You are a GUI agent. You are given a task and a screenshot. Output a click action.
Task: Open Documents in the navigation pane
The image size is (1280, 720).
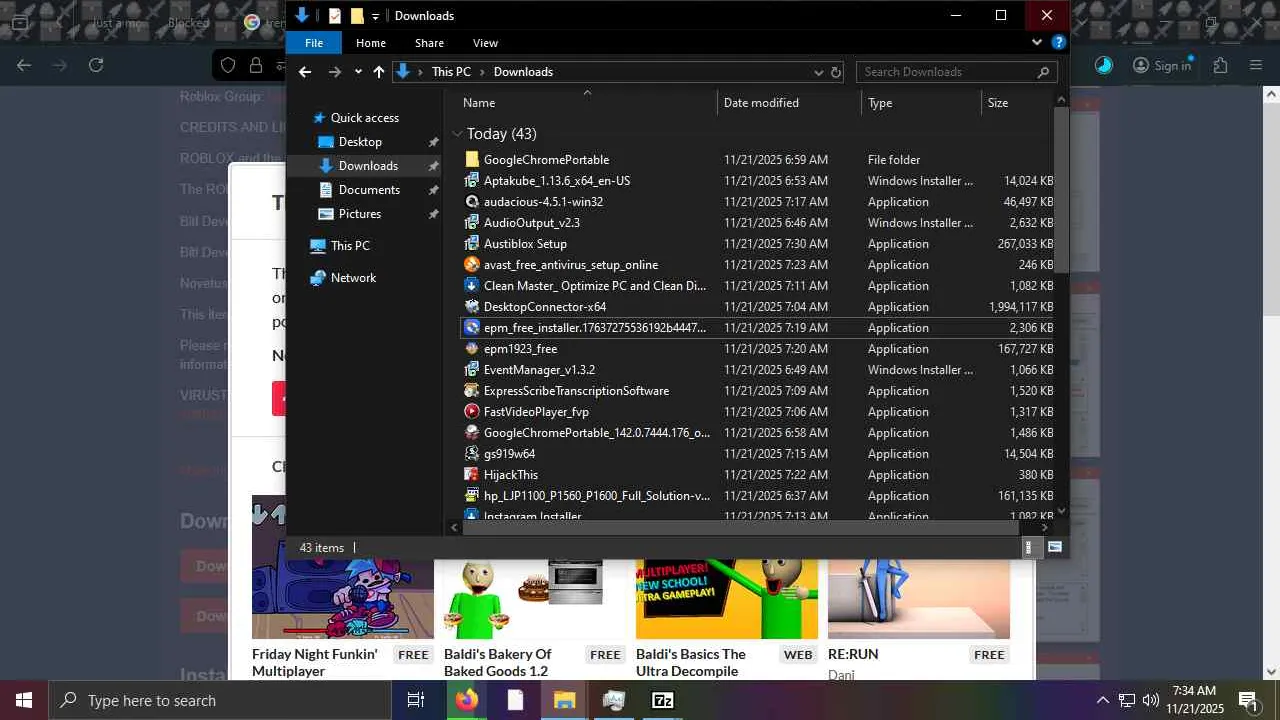click(x=369, y=190)
